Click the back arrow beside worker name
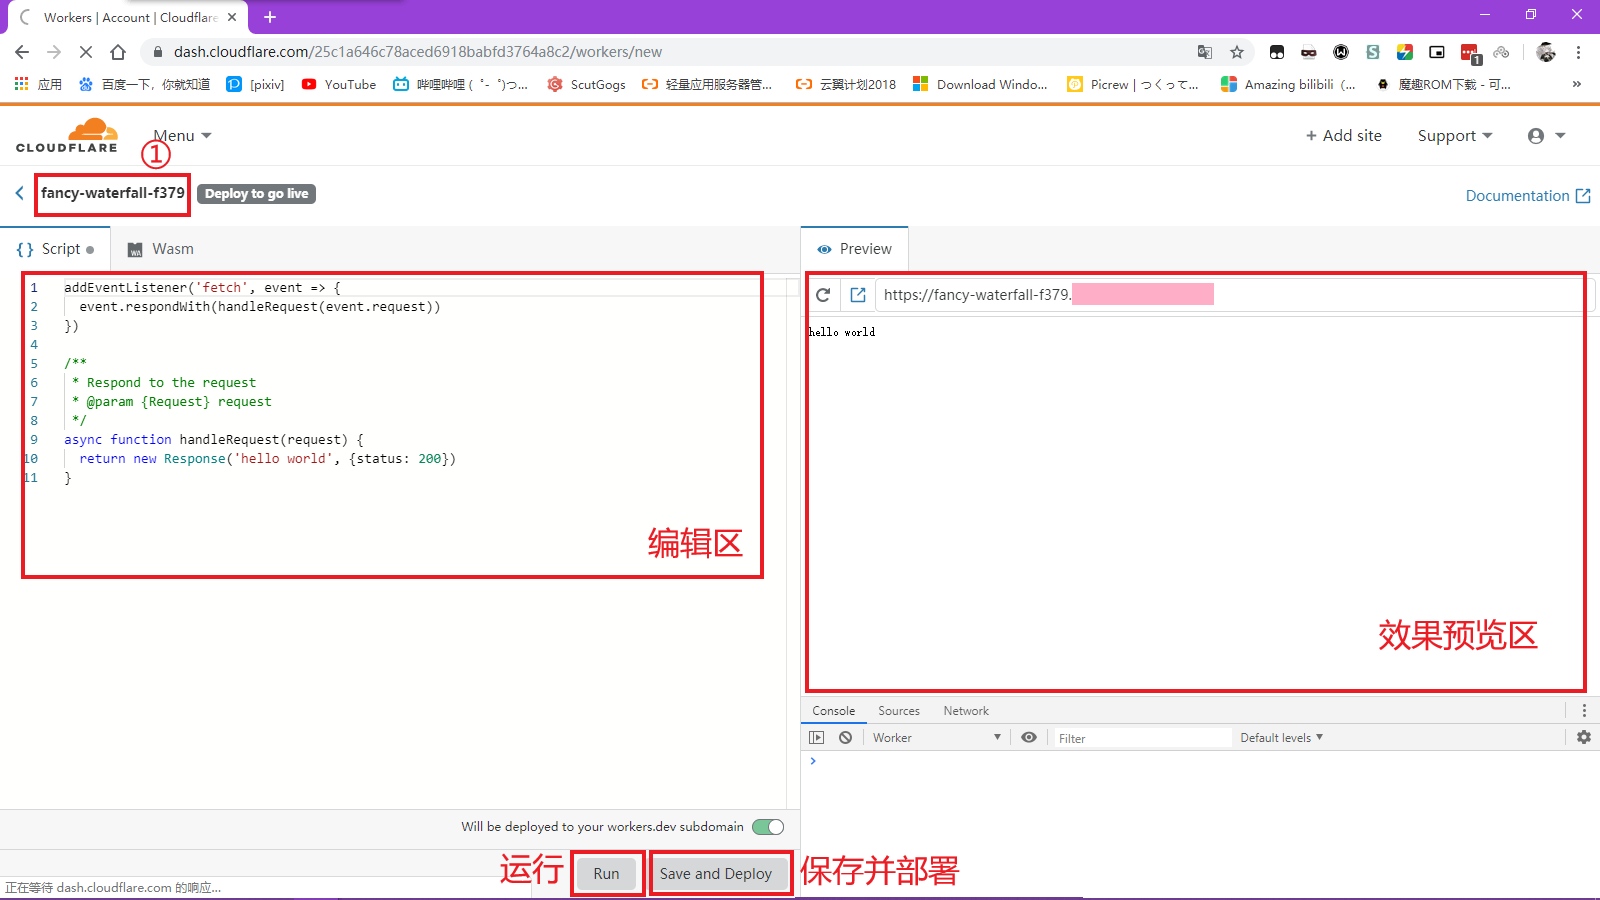Viewport: 1600px width, 900px height. (x=19, y=193)
